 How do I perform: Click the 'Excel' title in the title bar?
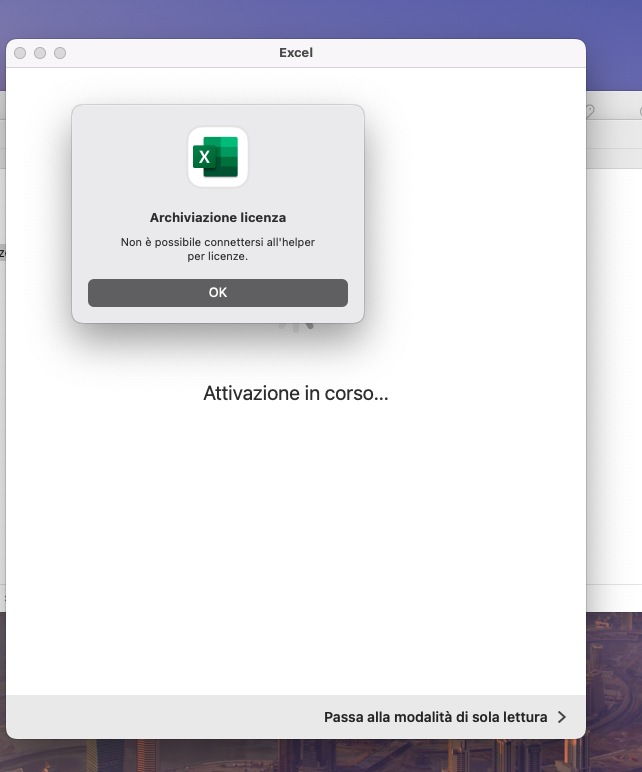point(296,53)
